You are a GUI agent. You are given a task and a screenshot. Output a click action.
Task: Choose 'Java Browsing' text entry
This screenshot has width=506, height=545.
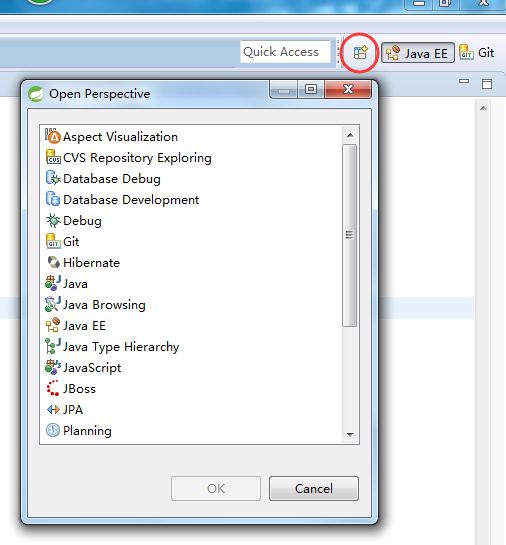(104, 305)
